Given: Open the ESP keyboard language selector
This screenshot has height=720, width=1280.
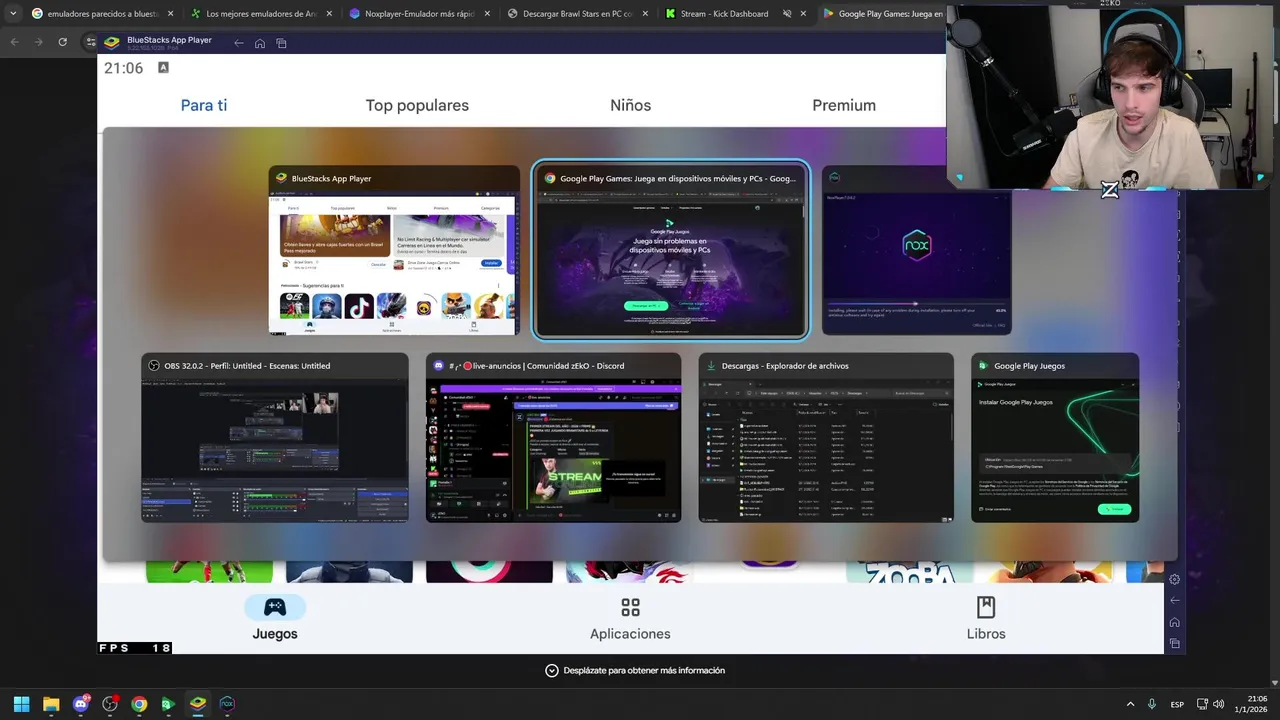Looking at the screenshot, I should [x=1177, y=704].
